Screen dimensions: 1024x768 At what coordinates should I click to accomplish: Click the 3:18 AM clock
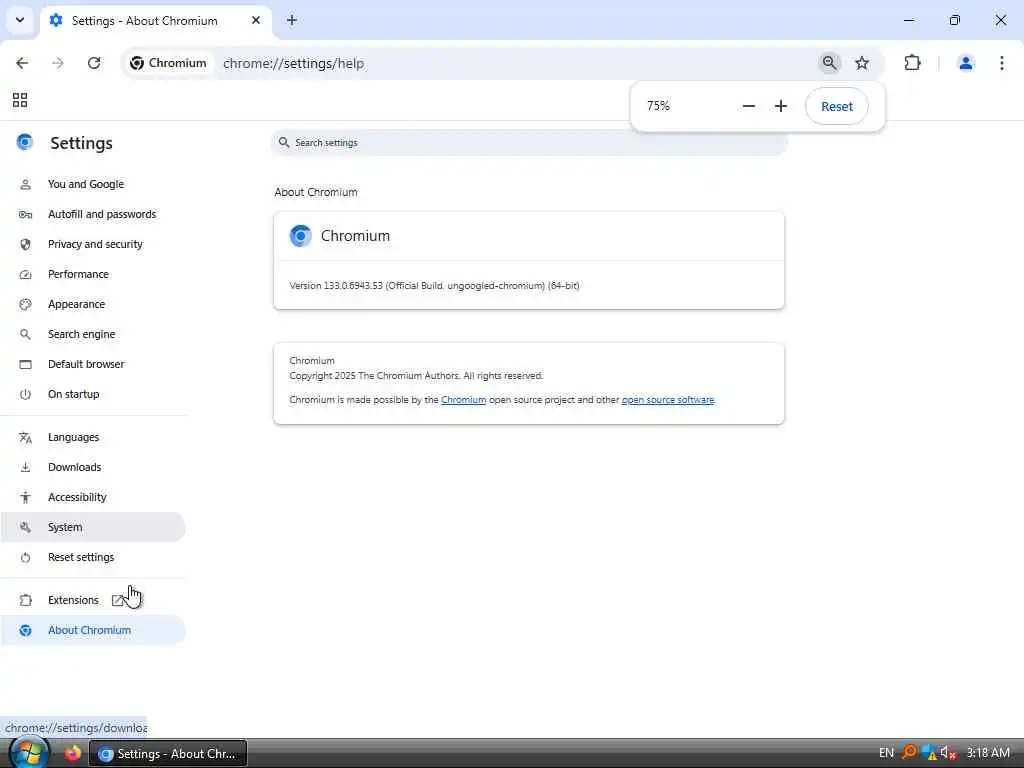[x=988, y=753]
